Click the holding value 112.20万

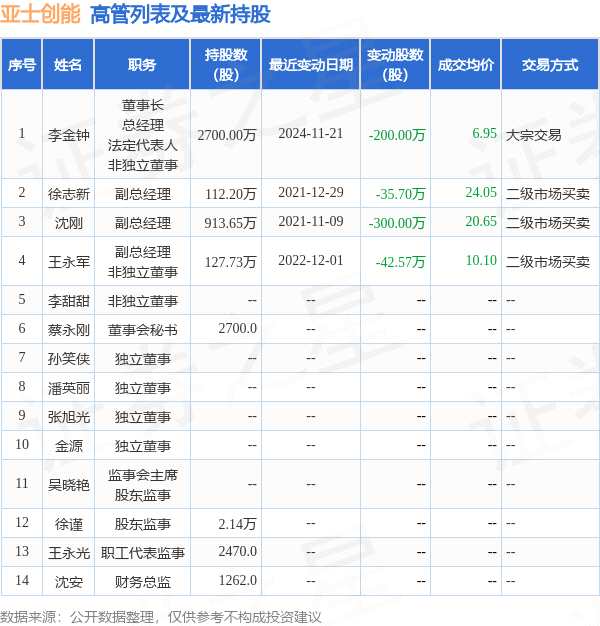230,194
